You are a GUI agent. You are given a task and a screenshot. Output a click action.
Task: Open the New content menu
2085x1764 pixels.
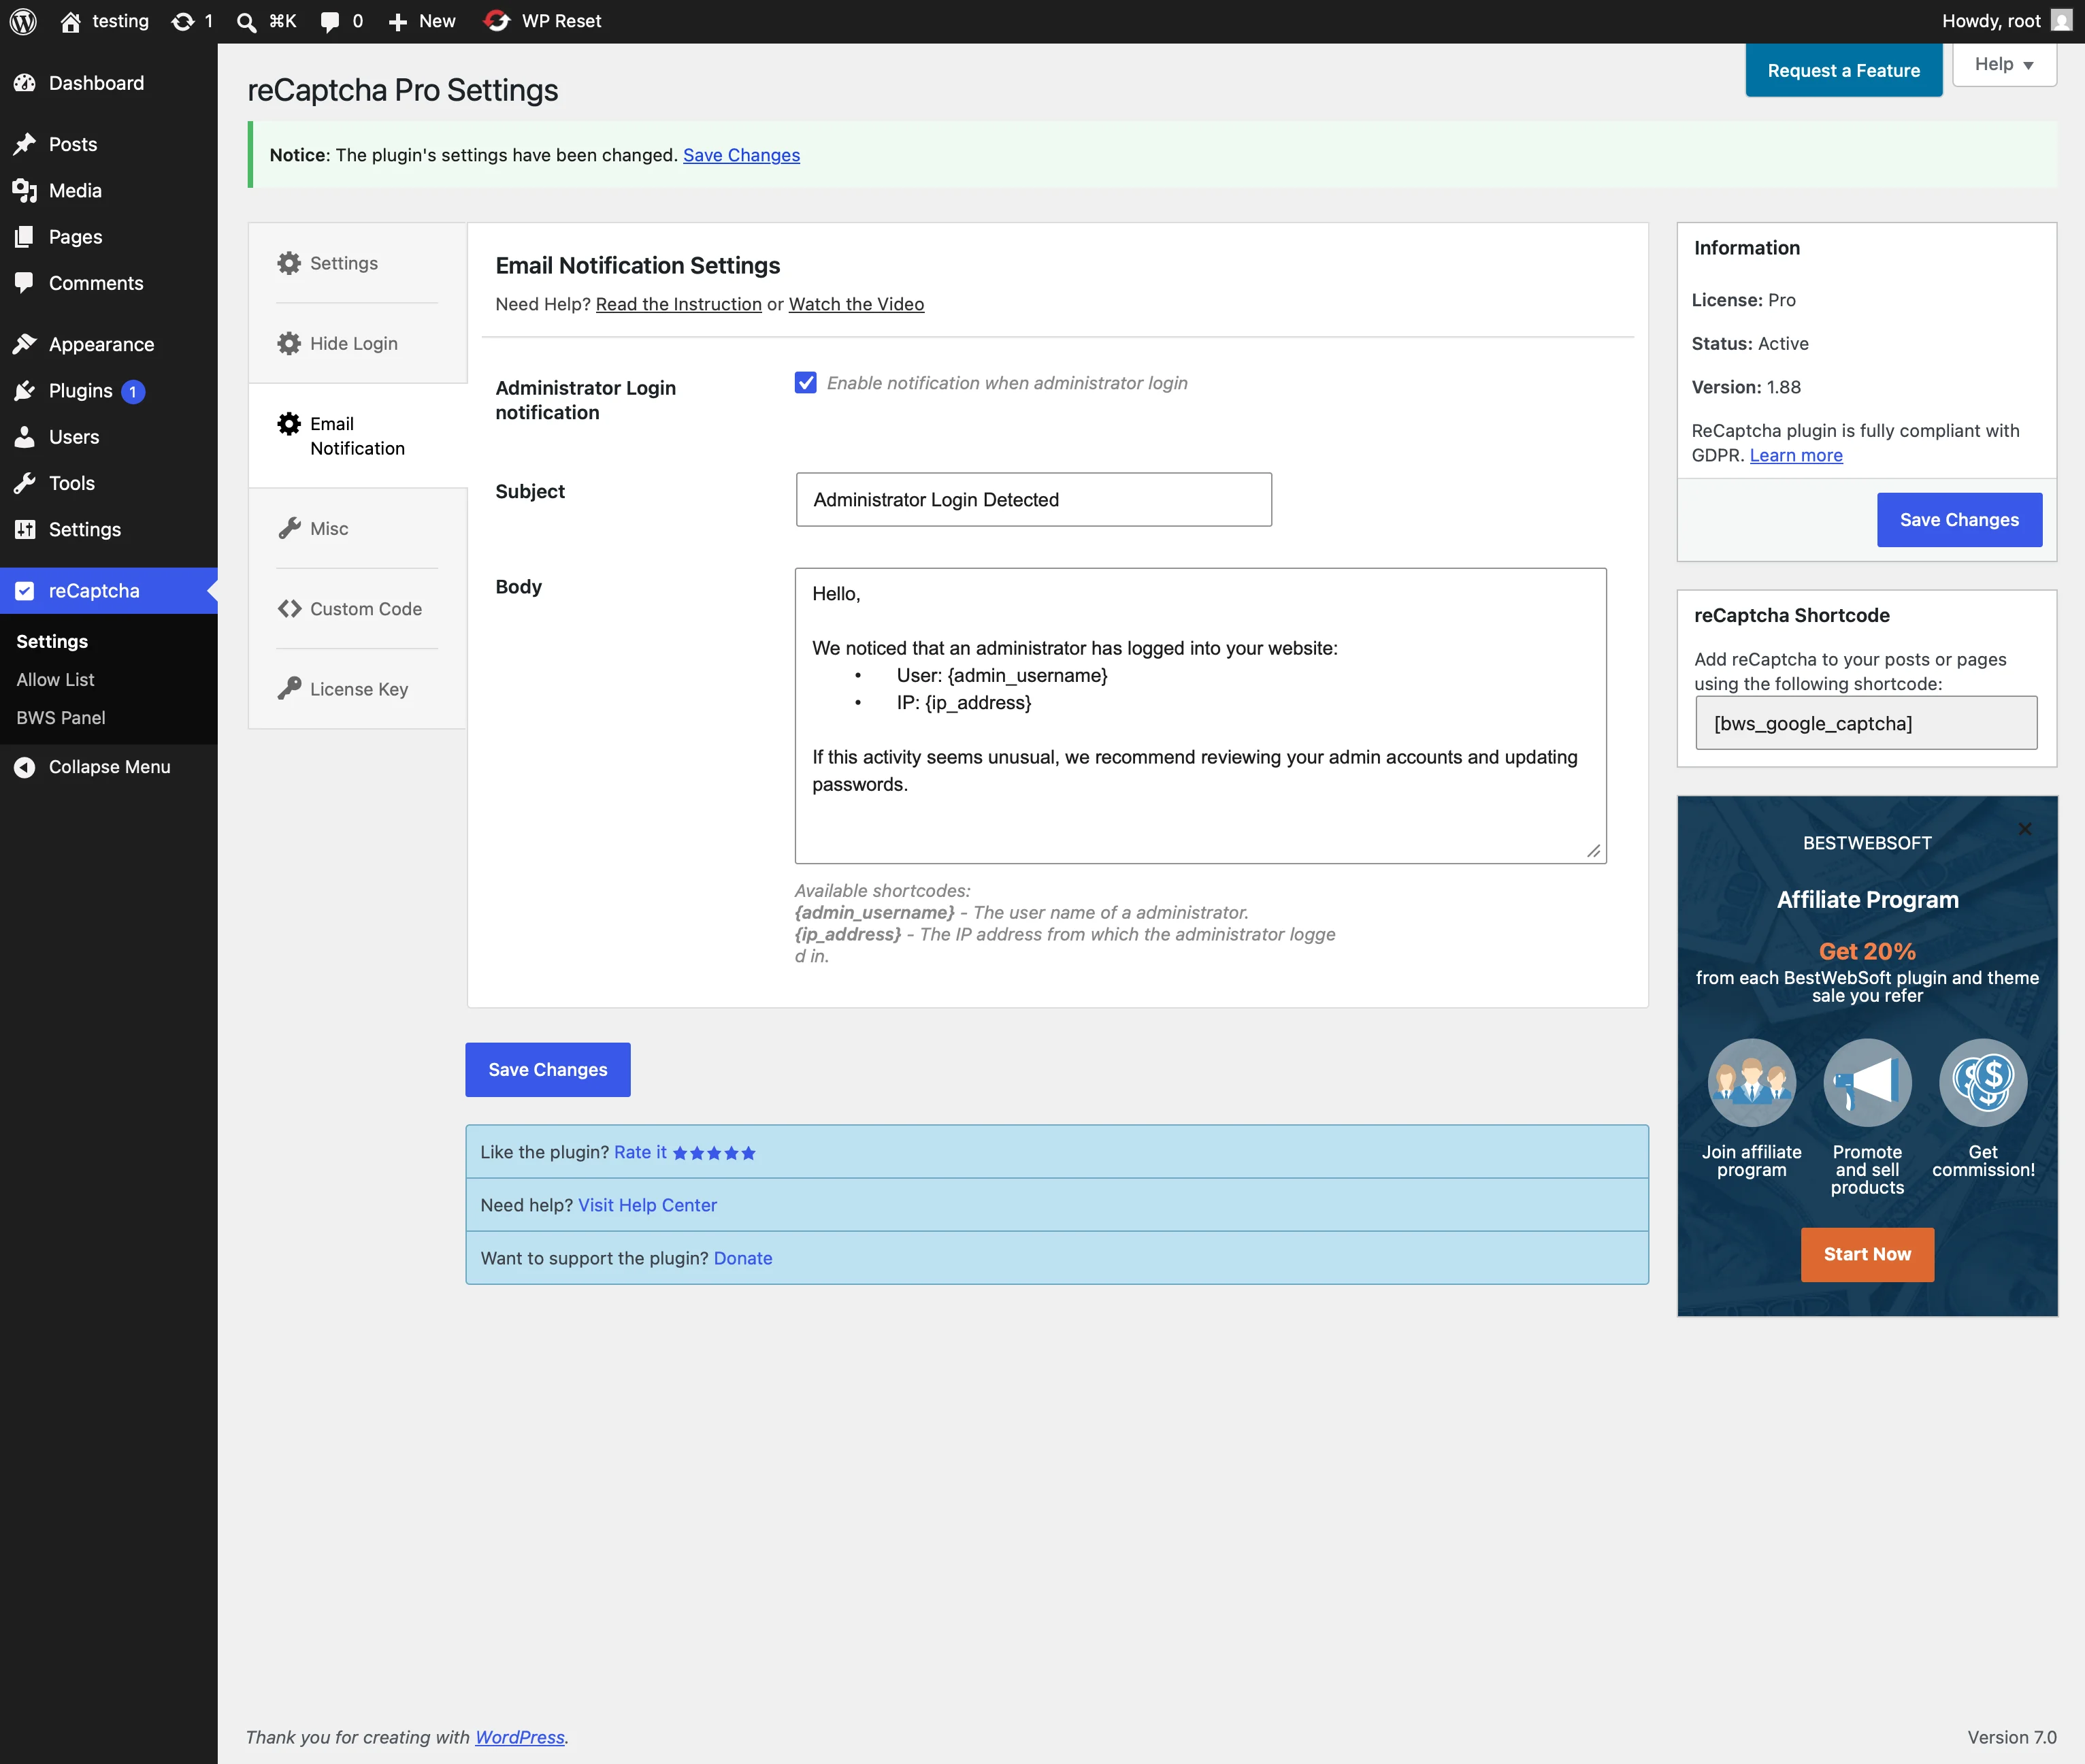[x=422, y=21]
